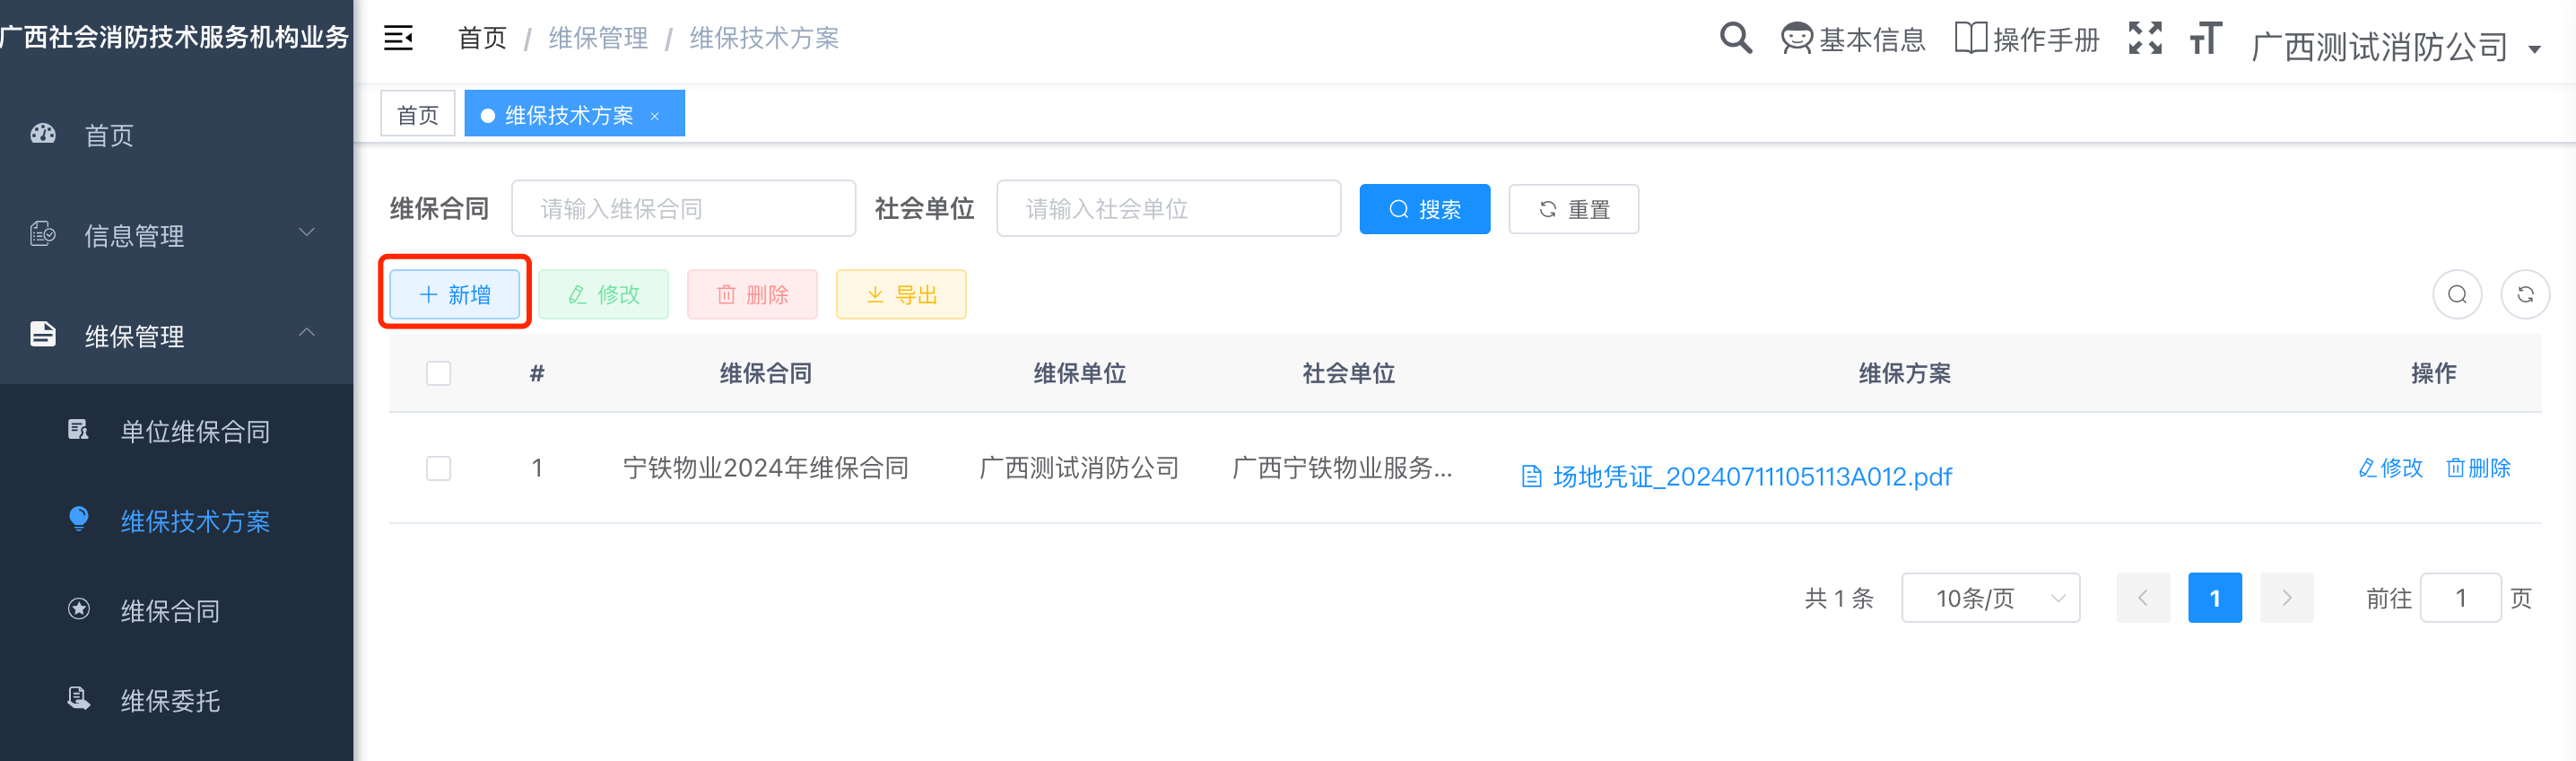Focus the 社会单位 search input
Screen dimensions: 2576x761
[1168, 209]
